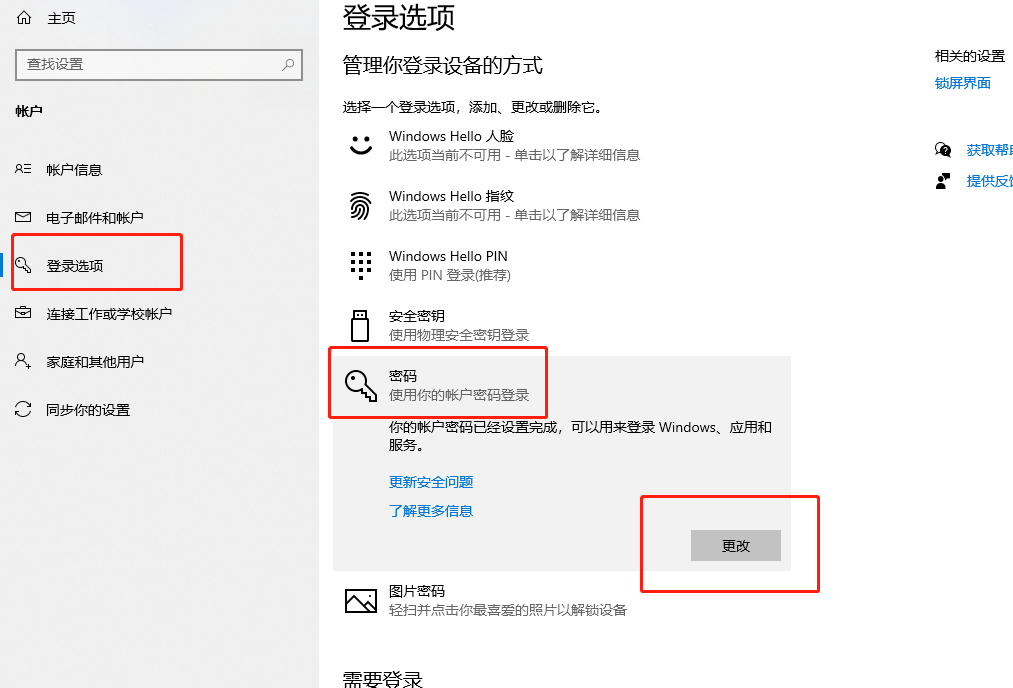
Task: Click the key icon beside 登录选项
Action: click(x=23, y=264)
